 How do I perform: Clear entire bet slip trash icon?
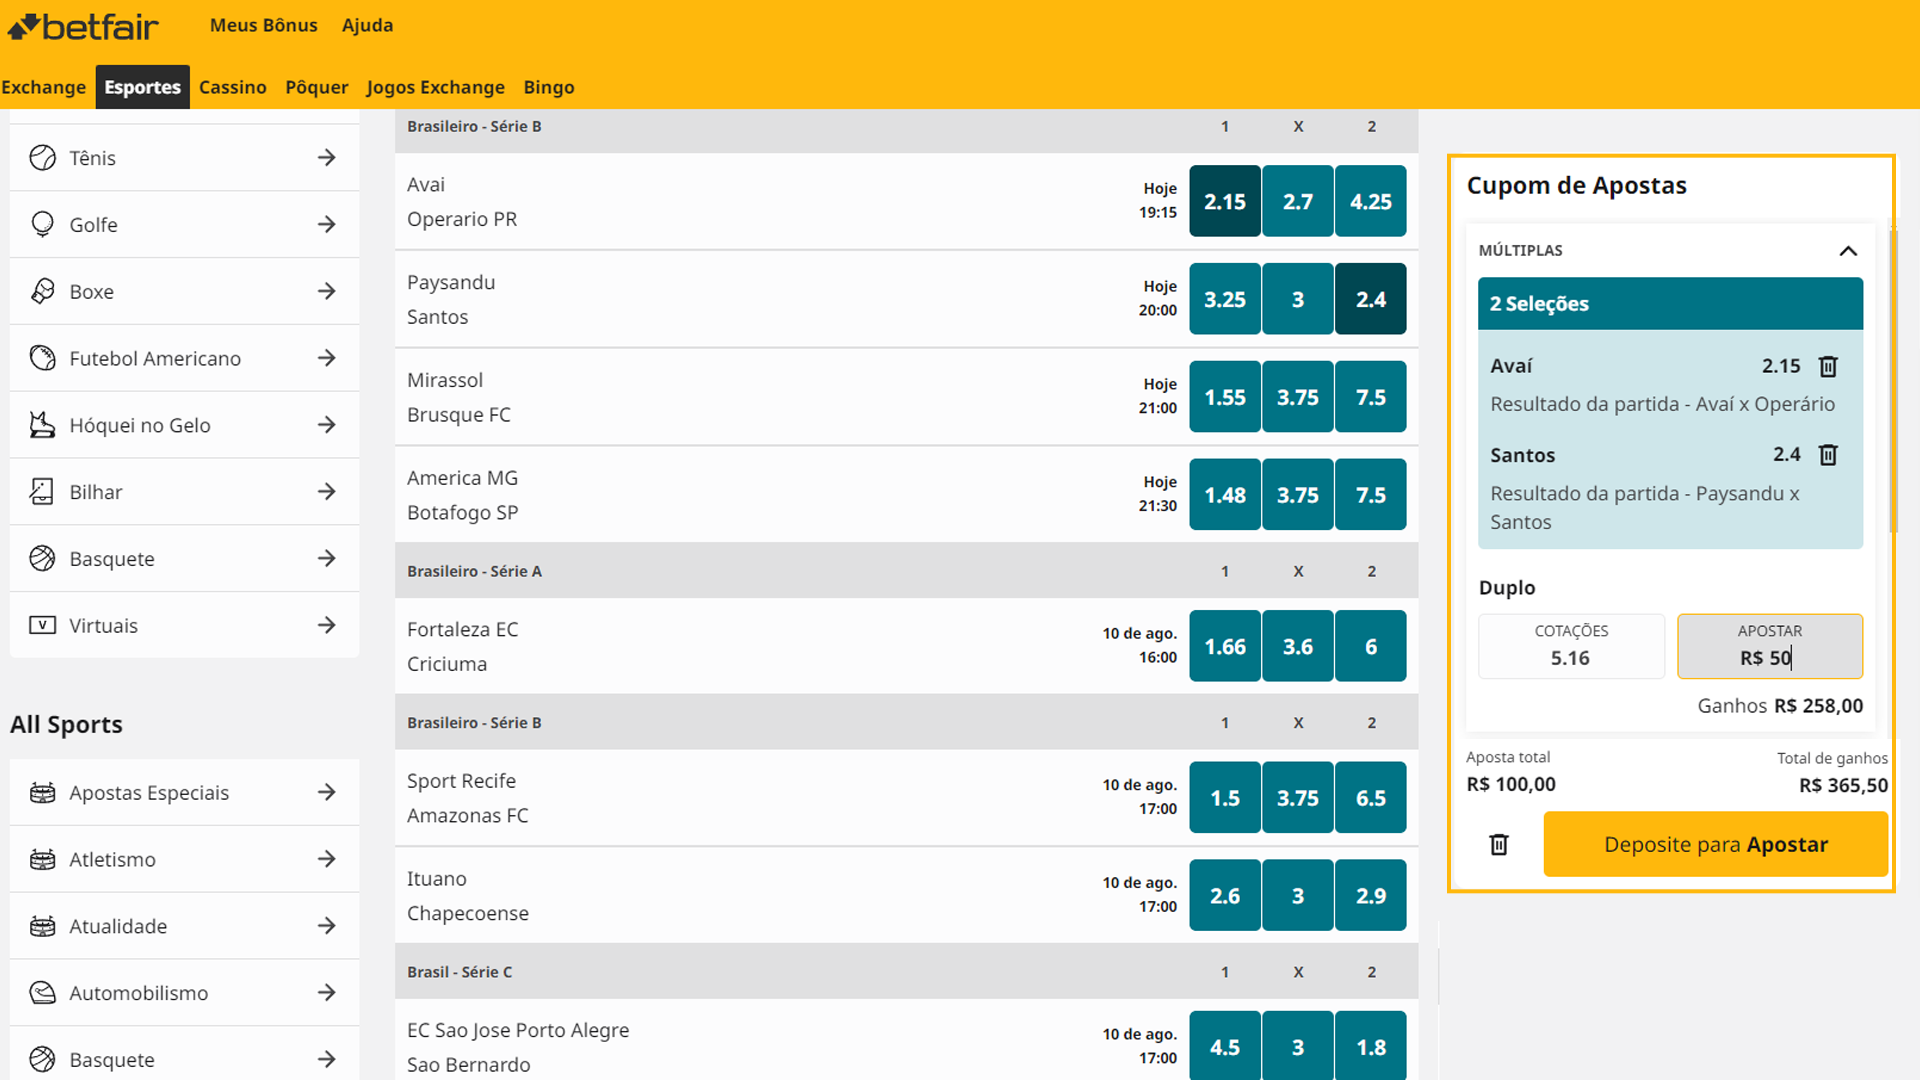click(1499, 845)
